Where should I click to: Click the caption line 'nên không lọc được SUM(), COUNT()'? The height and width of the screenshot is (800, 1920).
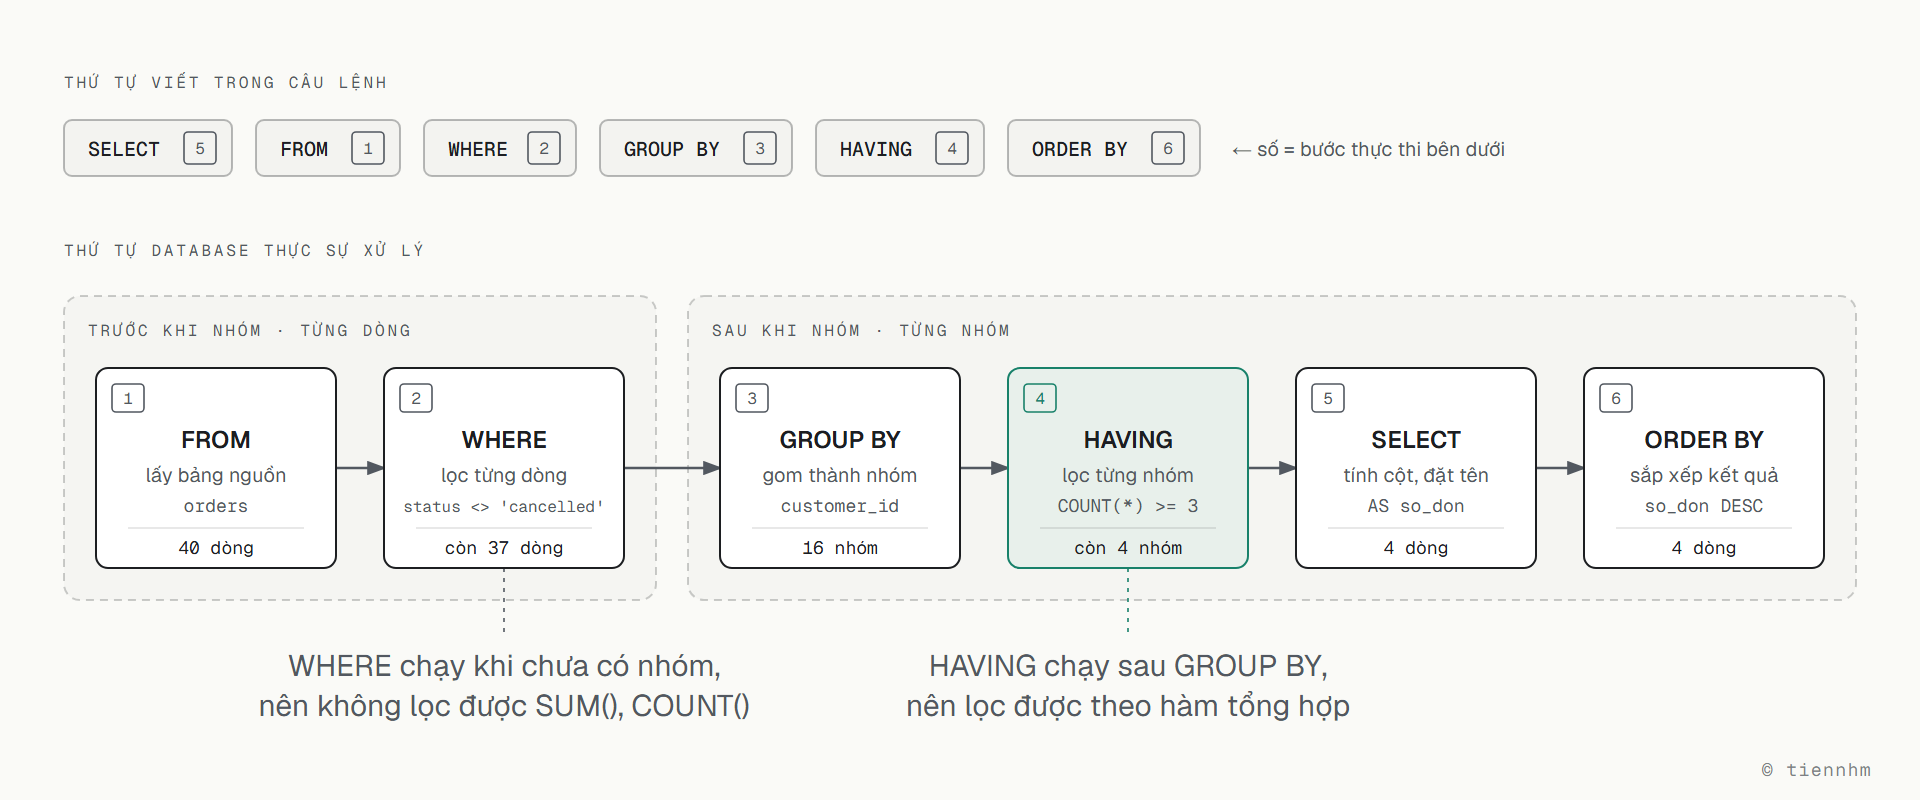coord(504,706)
